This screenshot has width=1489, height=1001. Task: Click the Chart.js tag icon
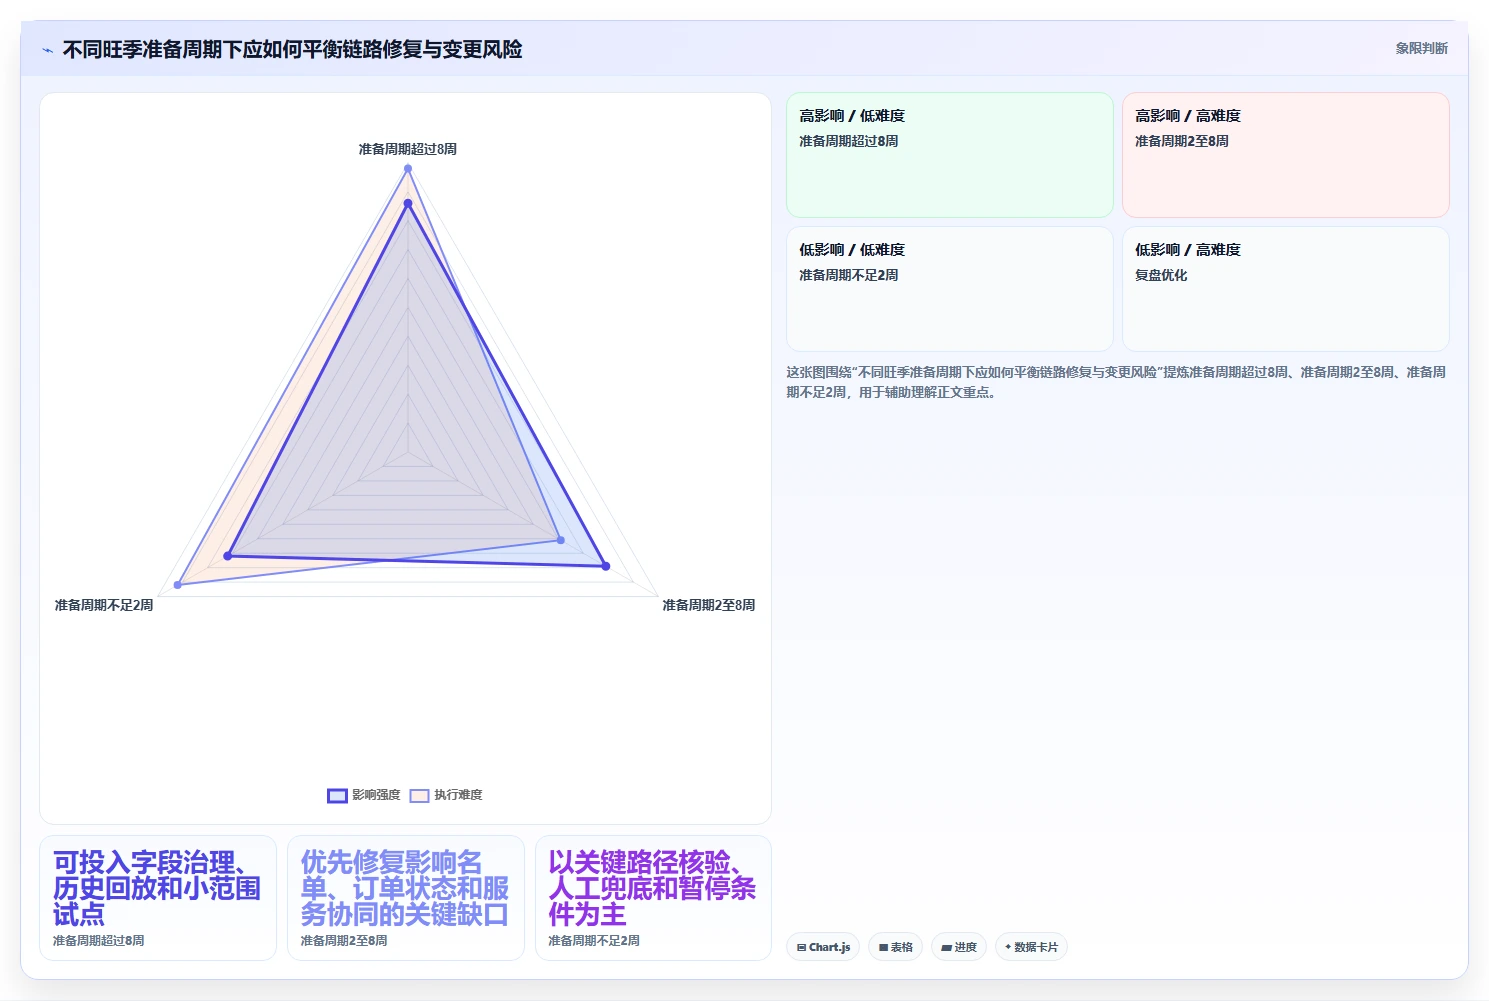point(801,947)
